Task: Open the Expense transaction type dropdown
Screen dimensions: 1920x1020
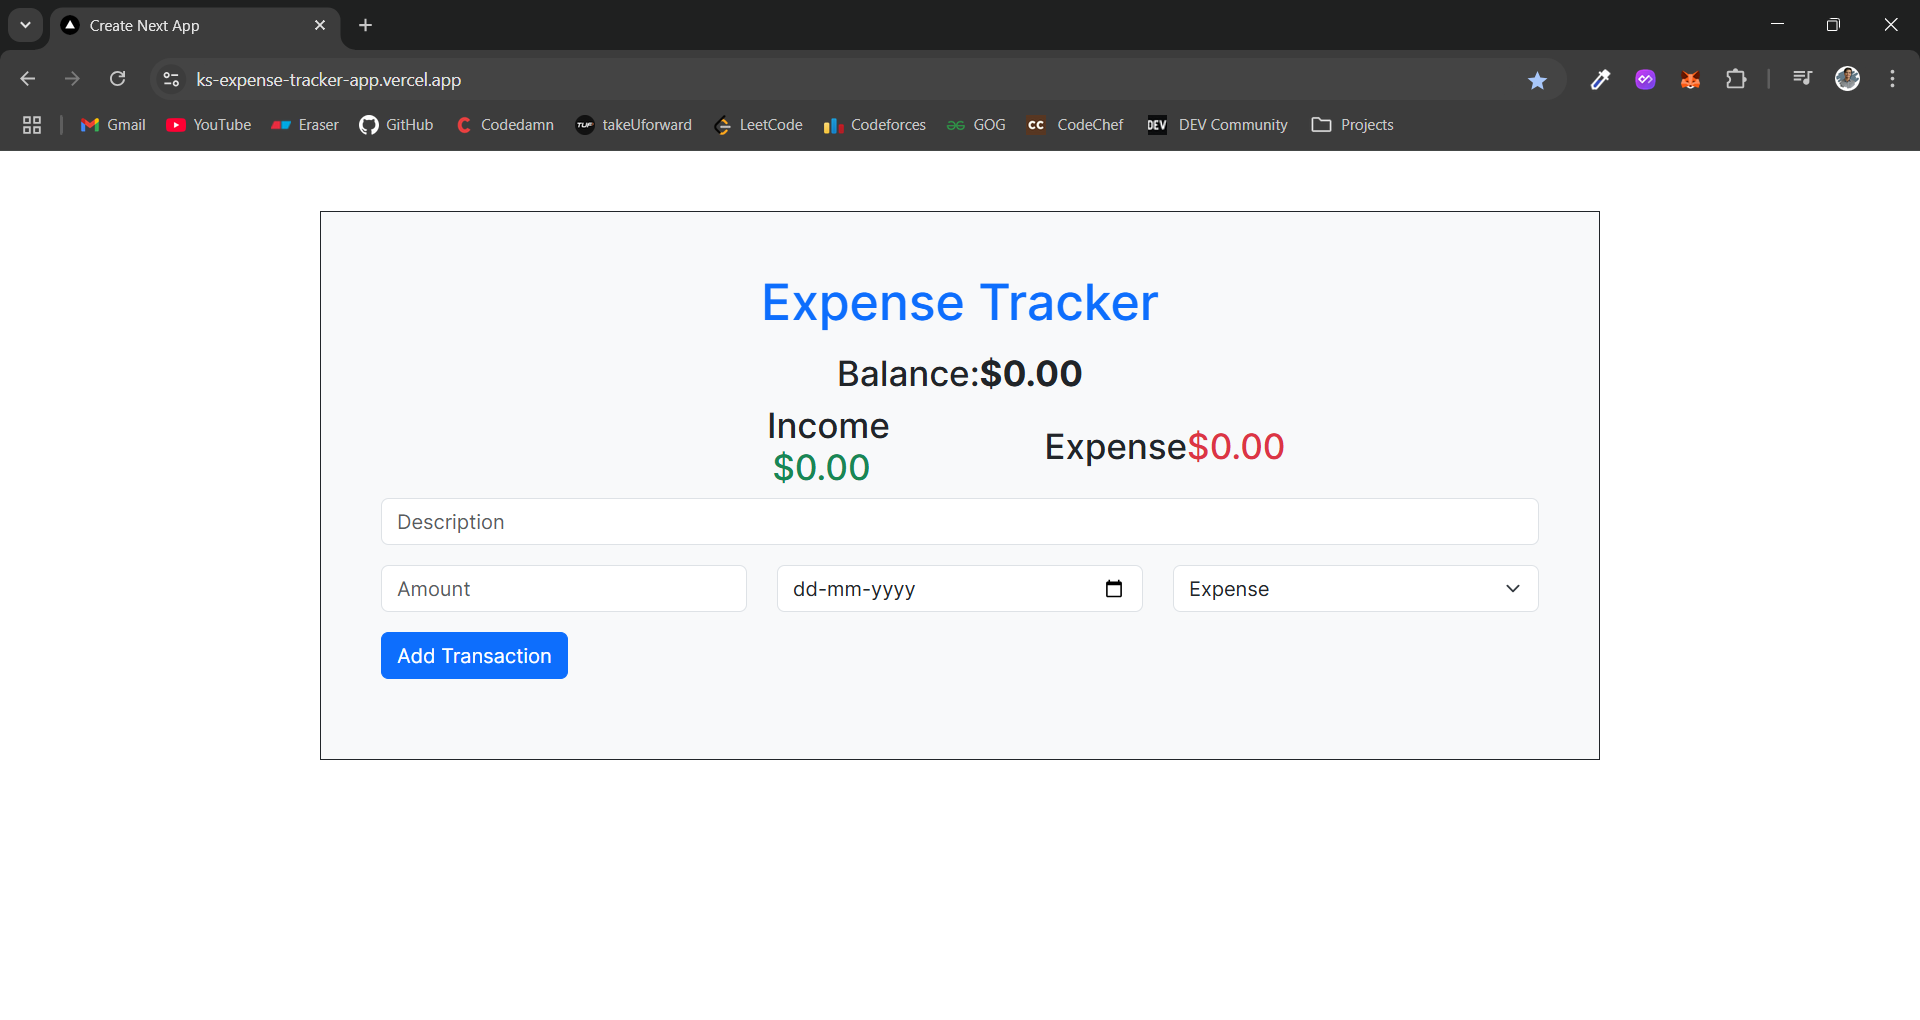Action: pyautogui.click(x=1354, y=589)
